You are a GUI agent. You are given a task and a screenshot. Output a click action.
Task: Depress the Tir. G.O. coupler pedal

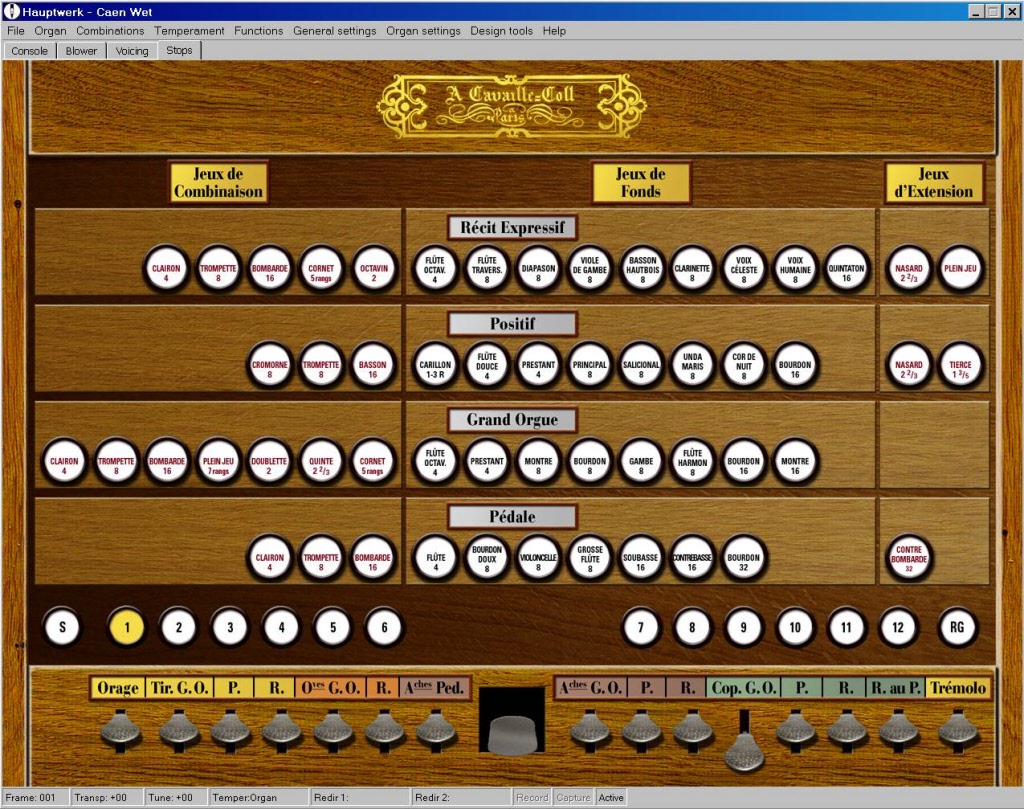[179, 729]
